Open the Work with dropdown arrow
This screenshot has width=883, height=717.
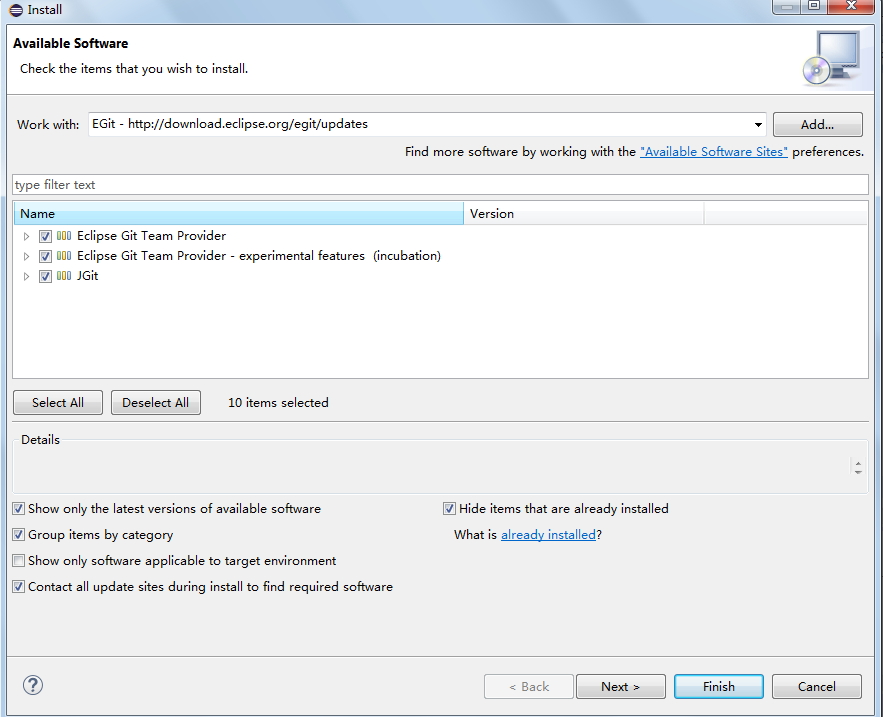(758, 124)
